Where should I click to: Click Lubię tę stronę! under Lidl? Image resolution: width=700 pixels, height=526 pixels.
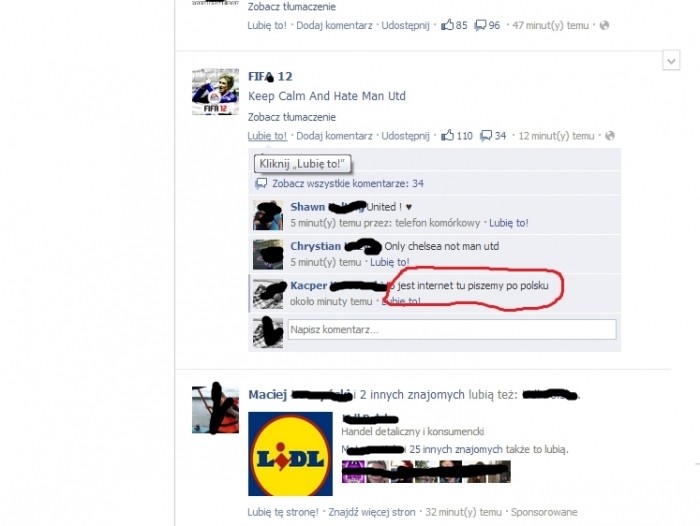(283, 512)
